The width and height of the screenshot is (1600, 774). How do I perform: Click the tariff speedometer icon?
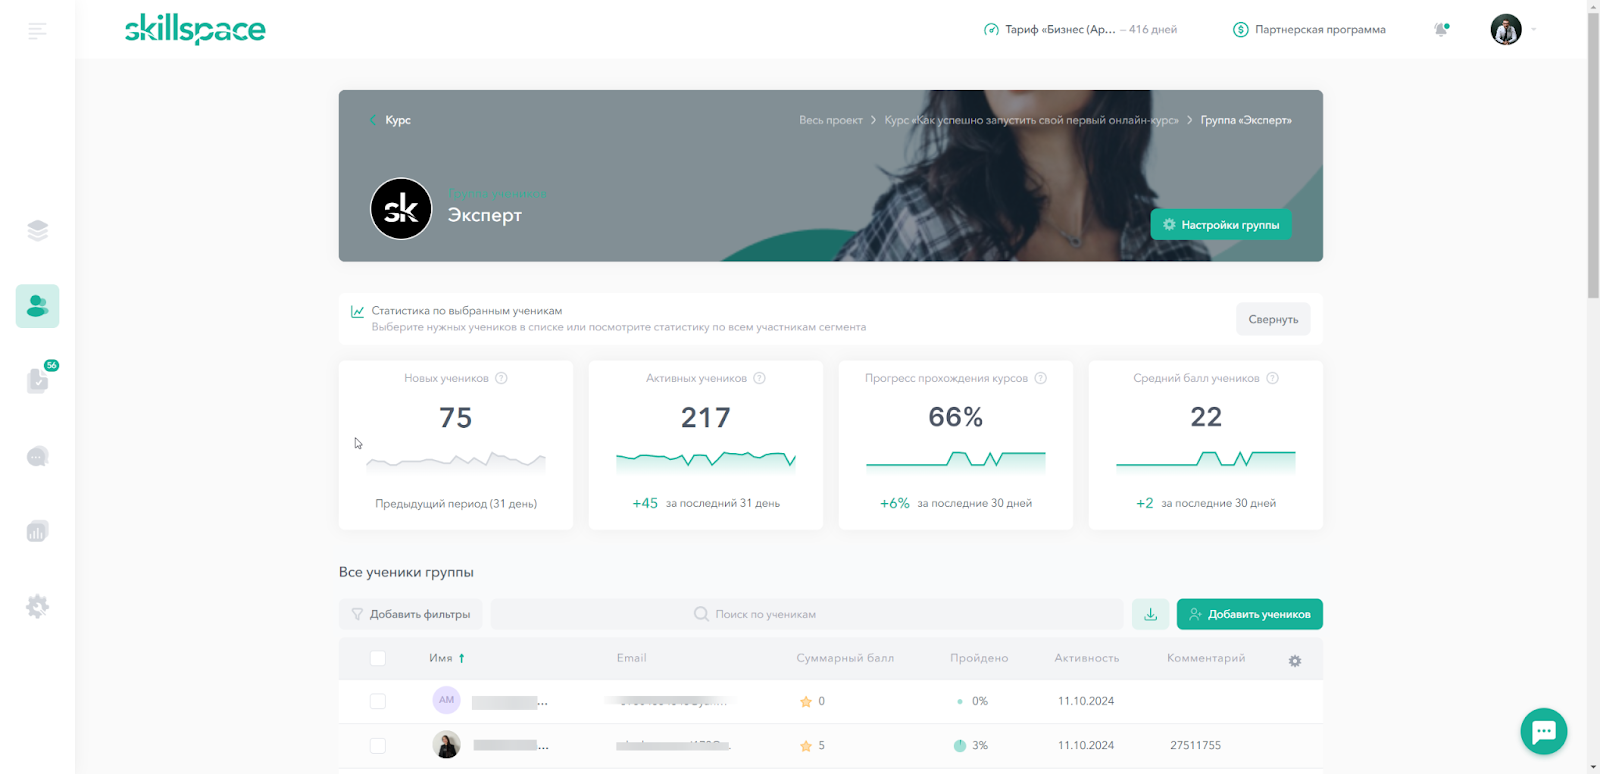click(x=991, y=30)
